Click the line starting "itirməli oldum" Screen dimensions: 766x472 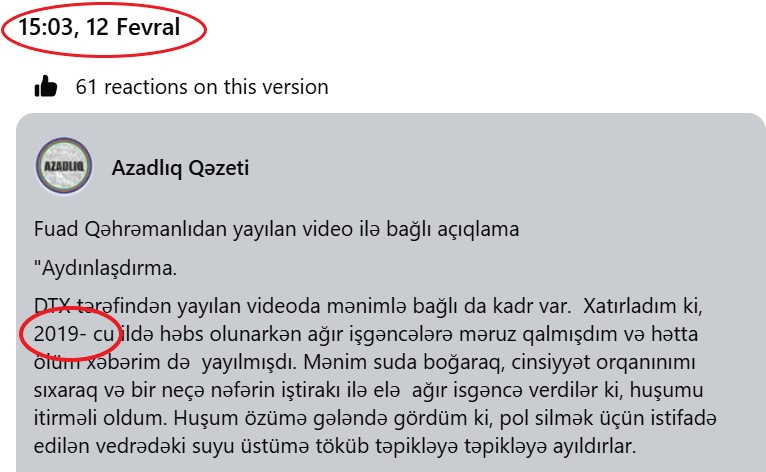(375, 418)
